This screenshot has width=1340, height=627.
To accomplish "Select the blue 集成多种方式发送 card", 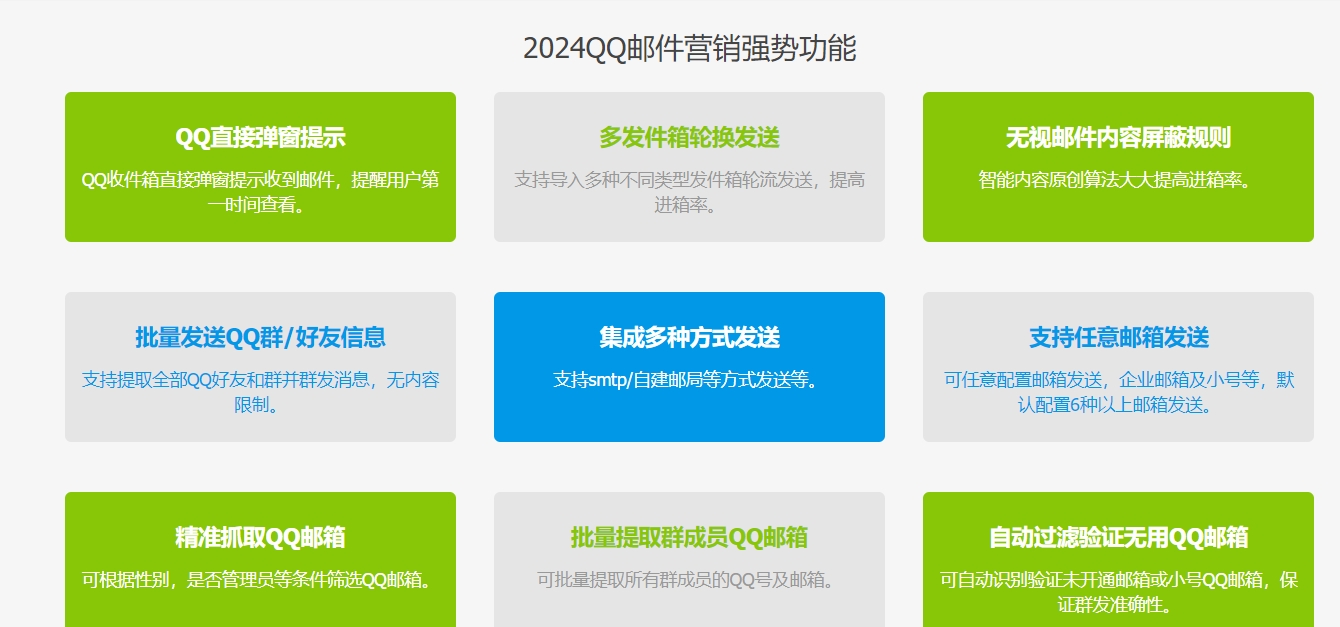I will (x=689, y=367).
